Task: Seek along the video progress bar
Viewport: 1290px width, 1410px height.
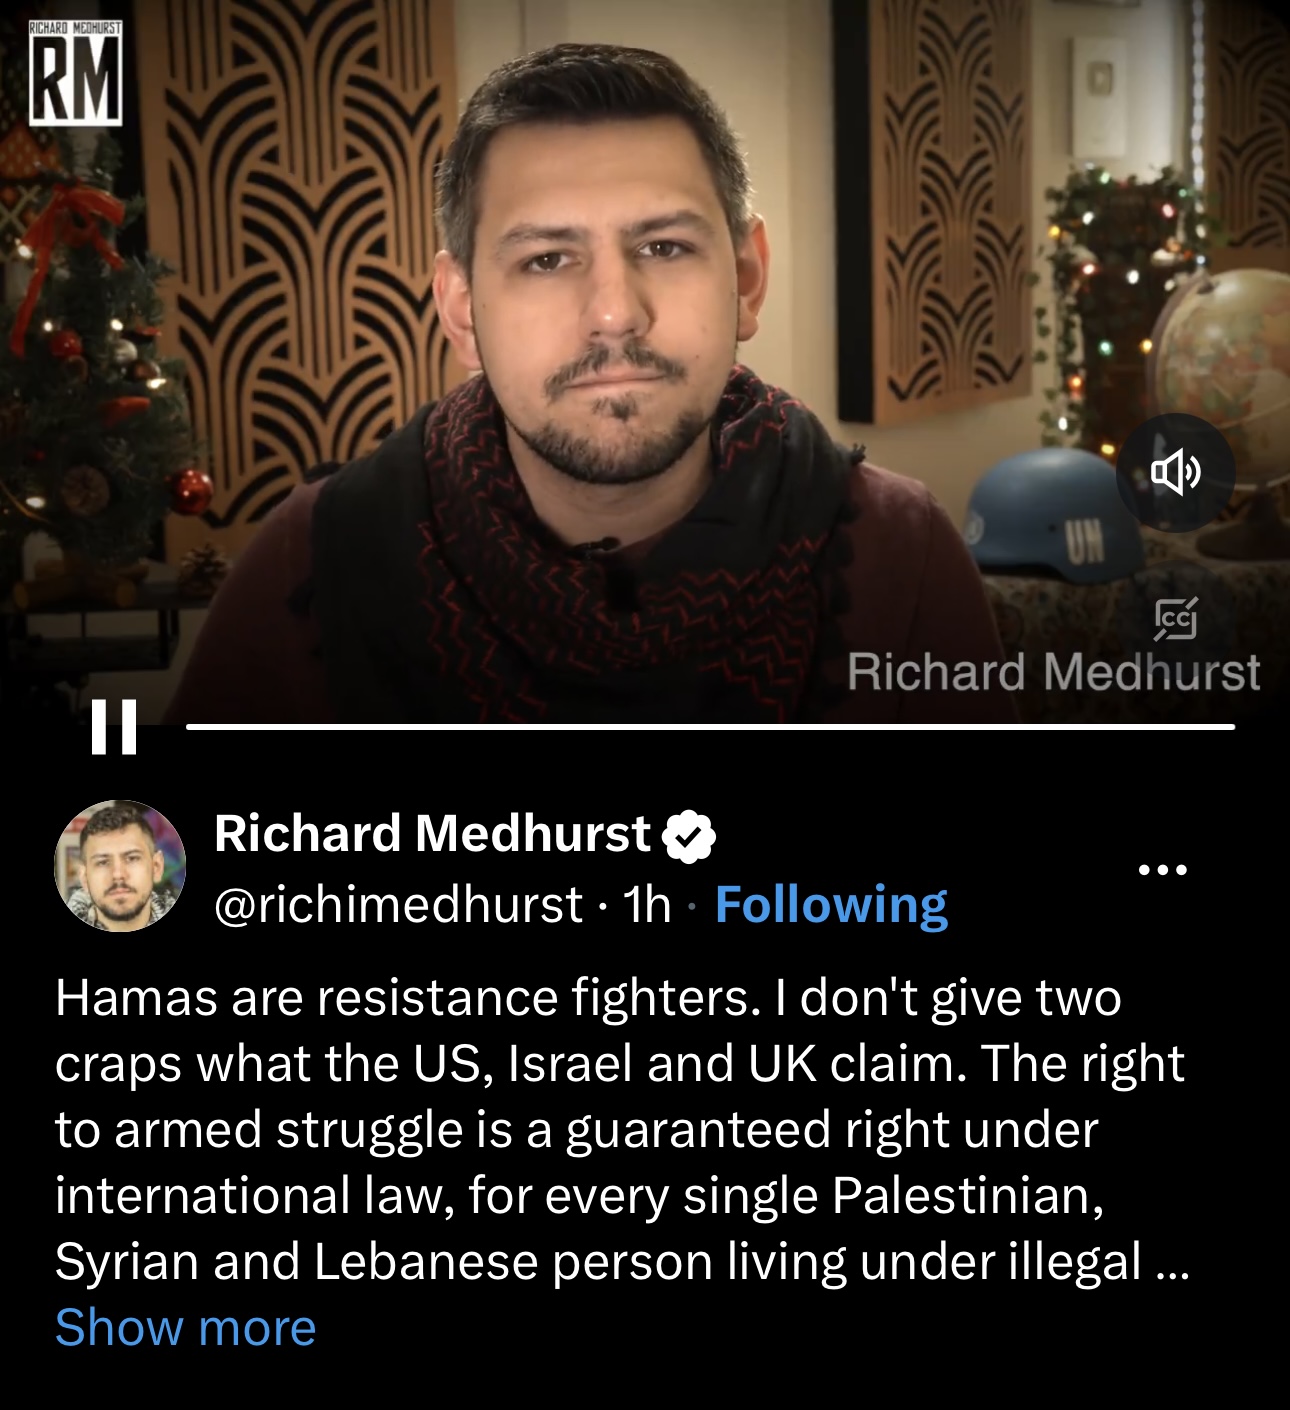Action: pyautogui.click(x=710, y=727)
